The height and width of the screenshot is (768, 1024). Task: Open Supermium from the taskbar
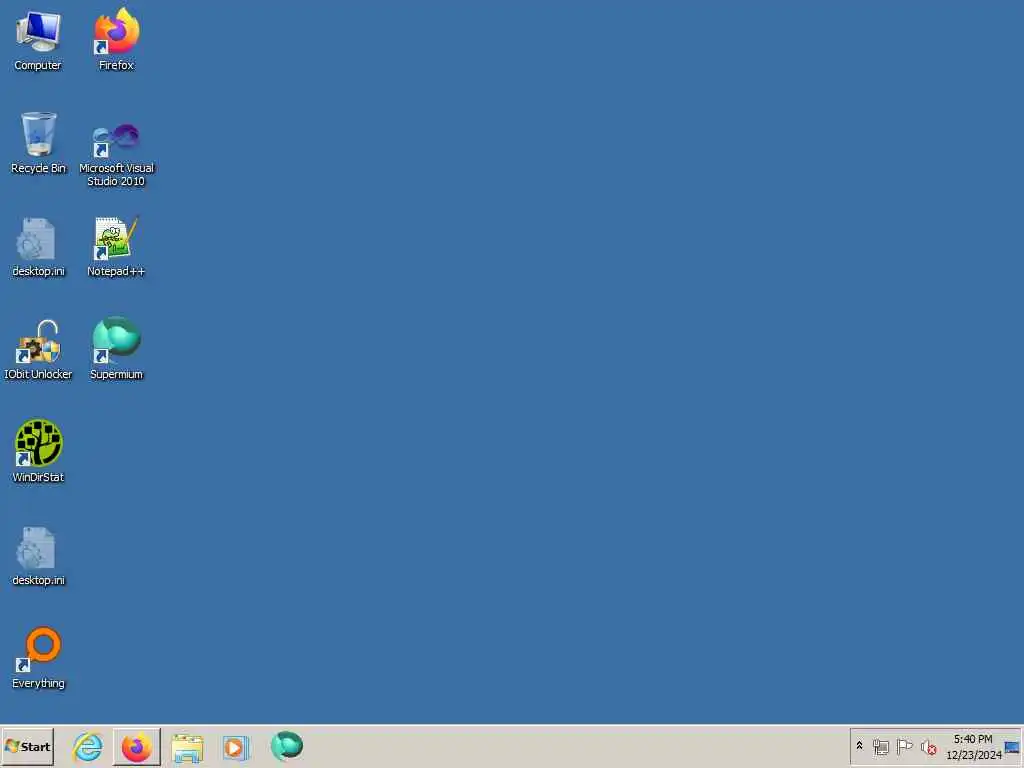[287, 746]
